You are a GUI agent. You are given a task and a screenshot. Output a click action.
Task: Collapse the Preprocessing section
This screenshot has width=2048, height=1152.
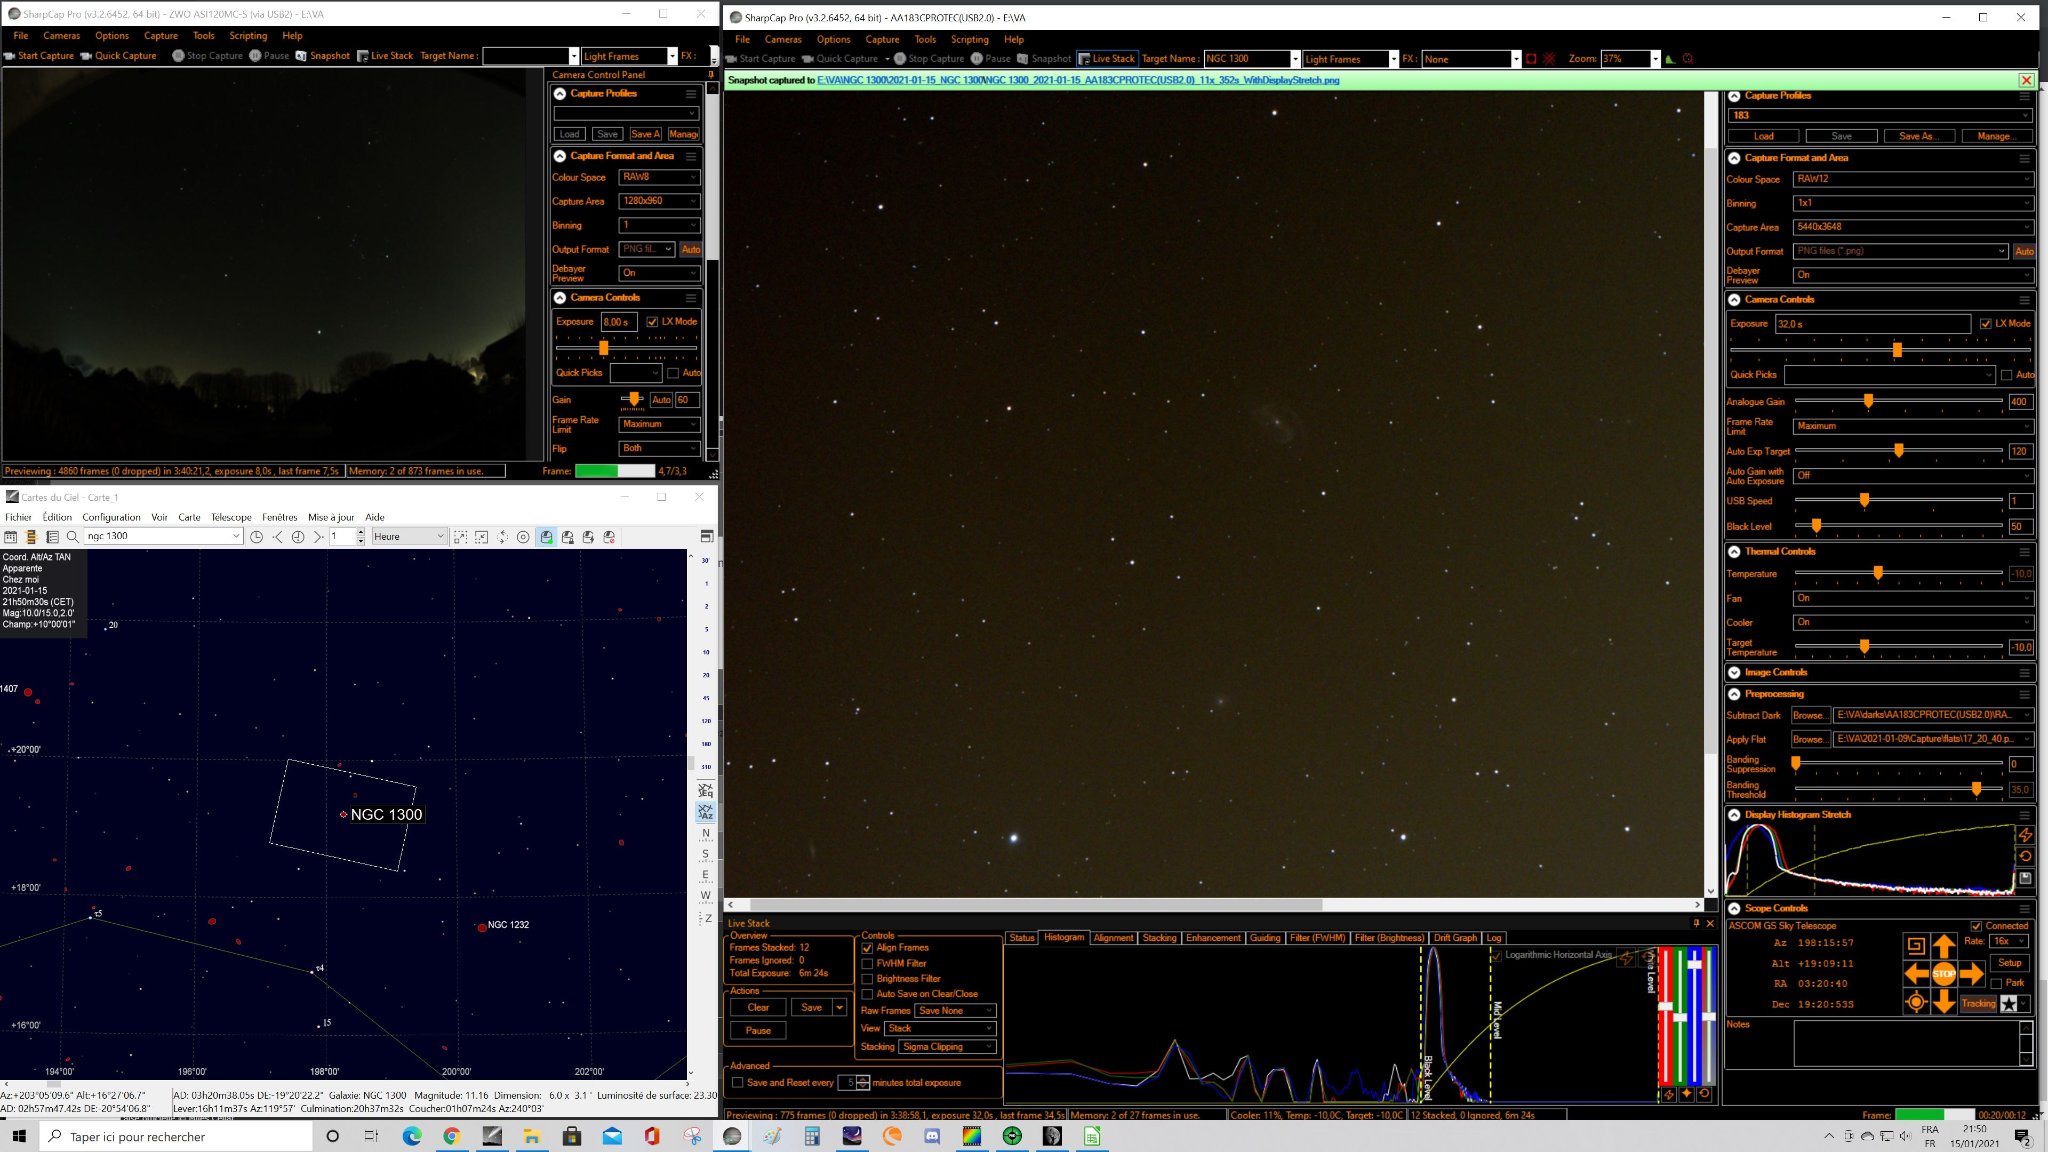pos(1734,694)
